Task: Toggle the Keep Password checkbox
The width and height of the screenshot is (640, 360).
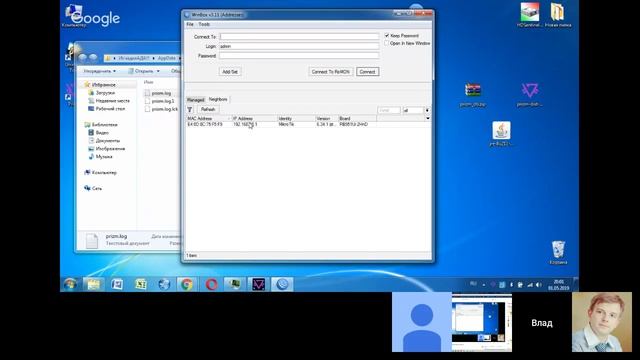Action: (387, 36)
